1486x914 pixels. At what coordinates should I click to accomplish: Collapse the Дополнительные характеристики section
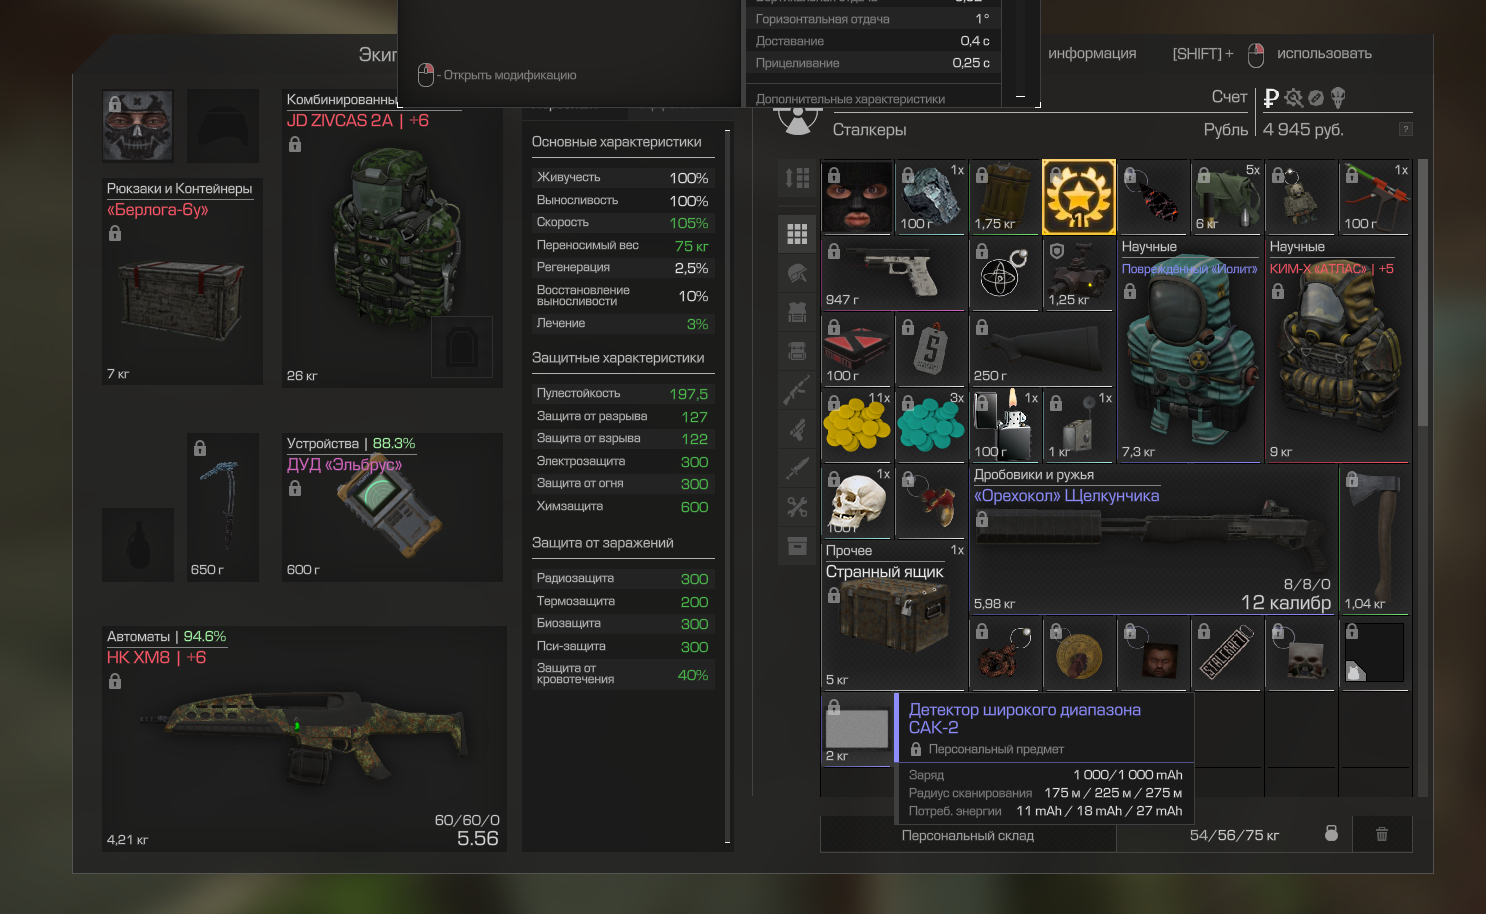click(x=1020, y=97)
